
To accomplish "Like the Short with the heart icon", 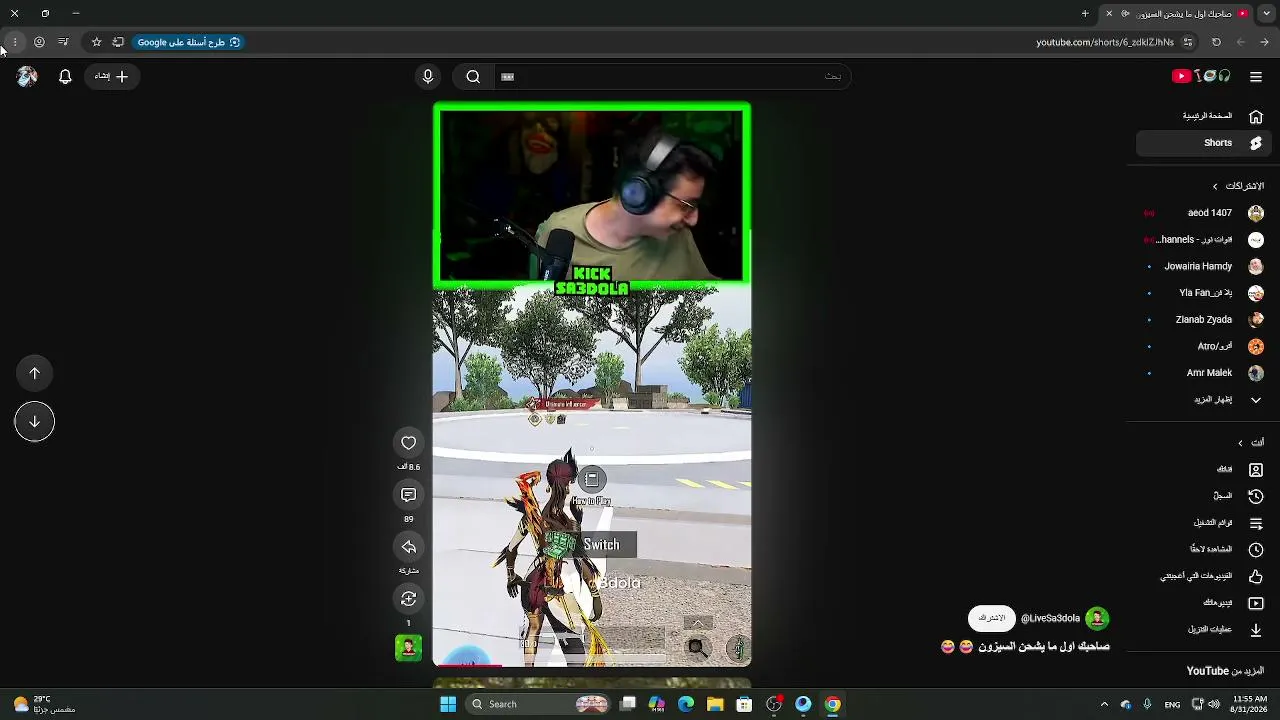I will (408, 443).
